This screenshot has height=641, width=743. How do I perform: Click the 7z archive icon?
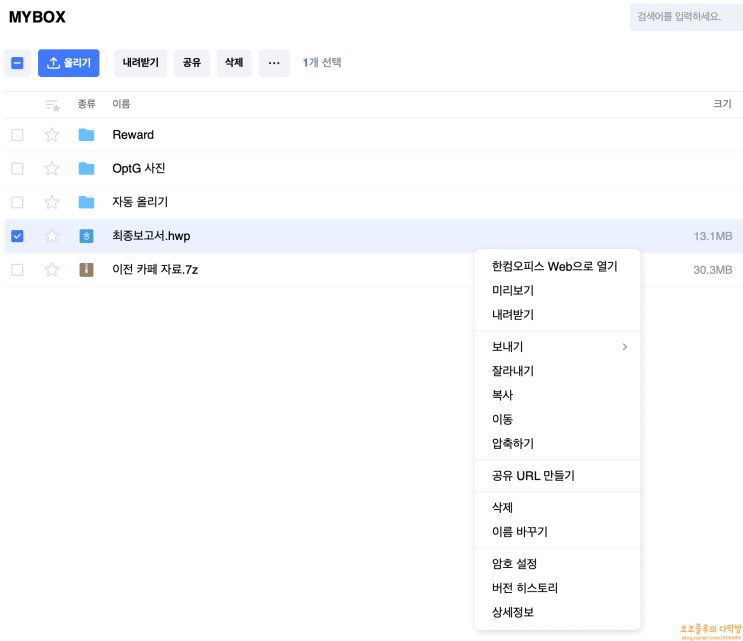pyautogui.click(x=86, y=270)
